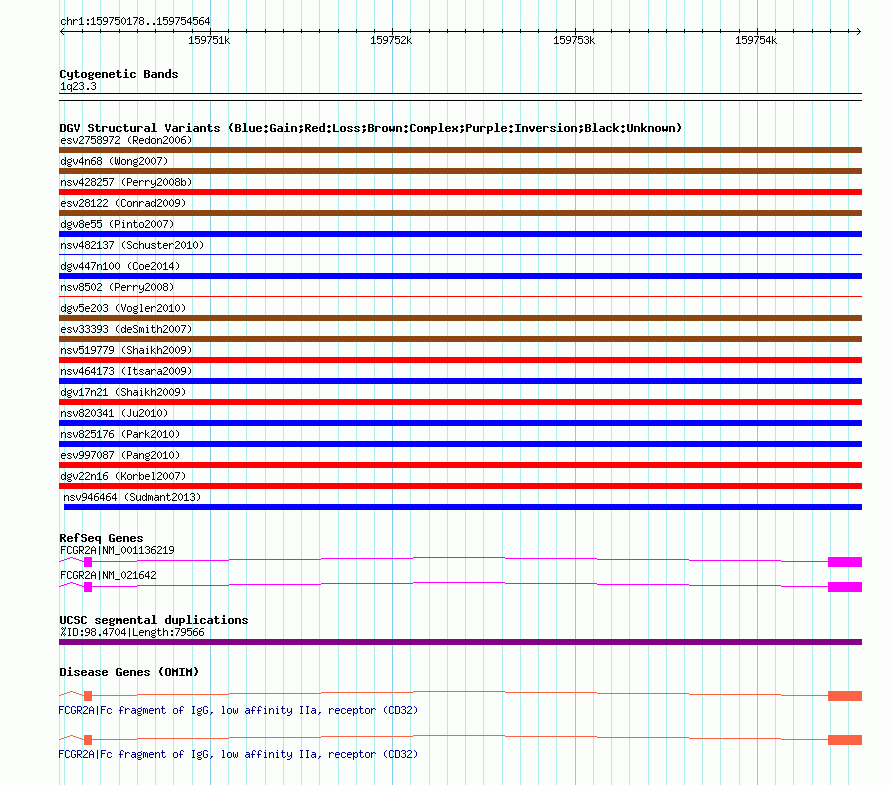
Task: Click the 1q23.3 cytogenetic band label
Action: (78, 86)
